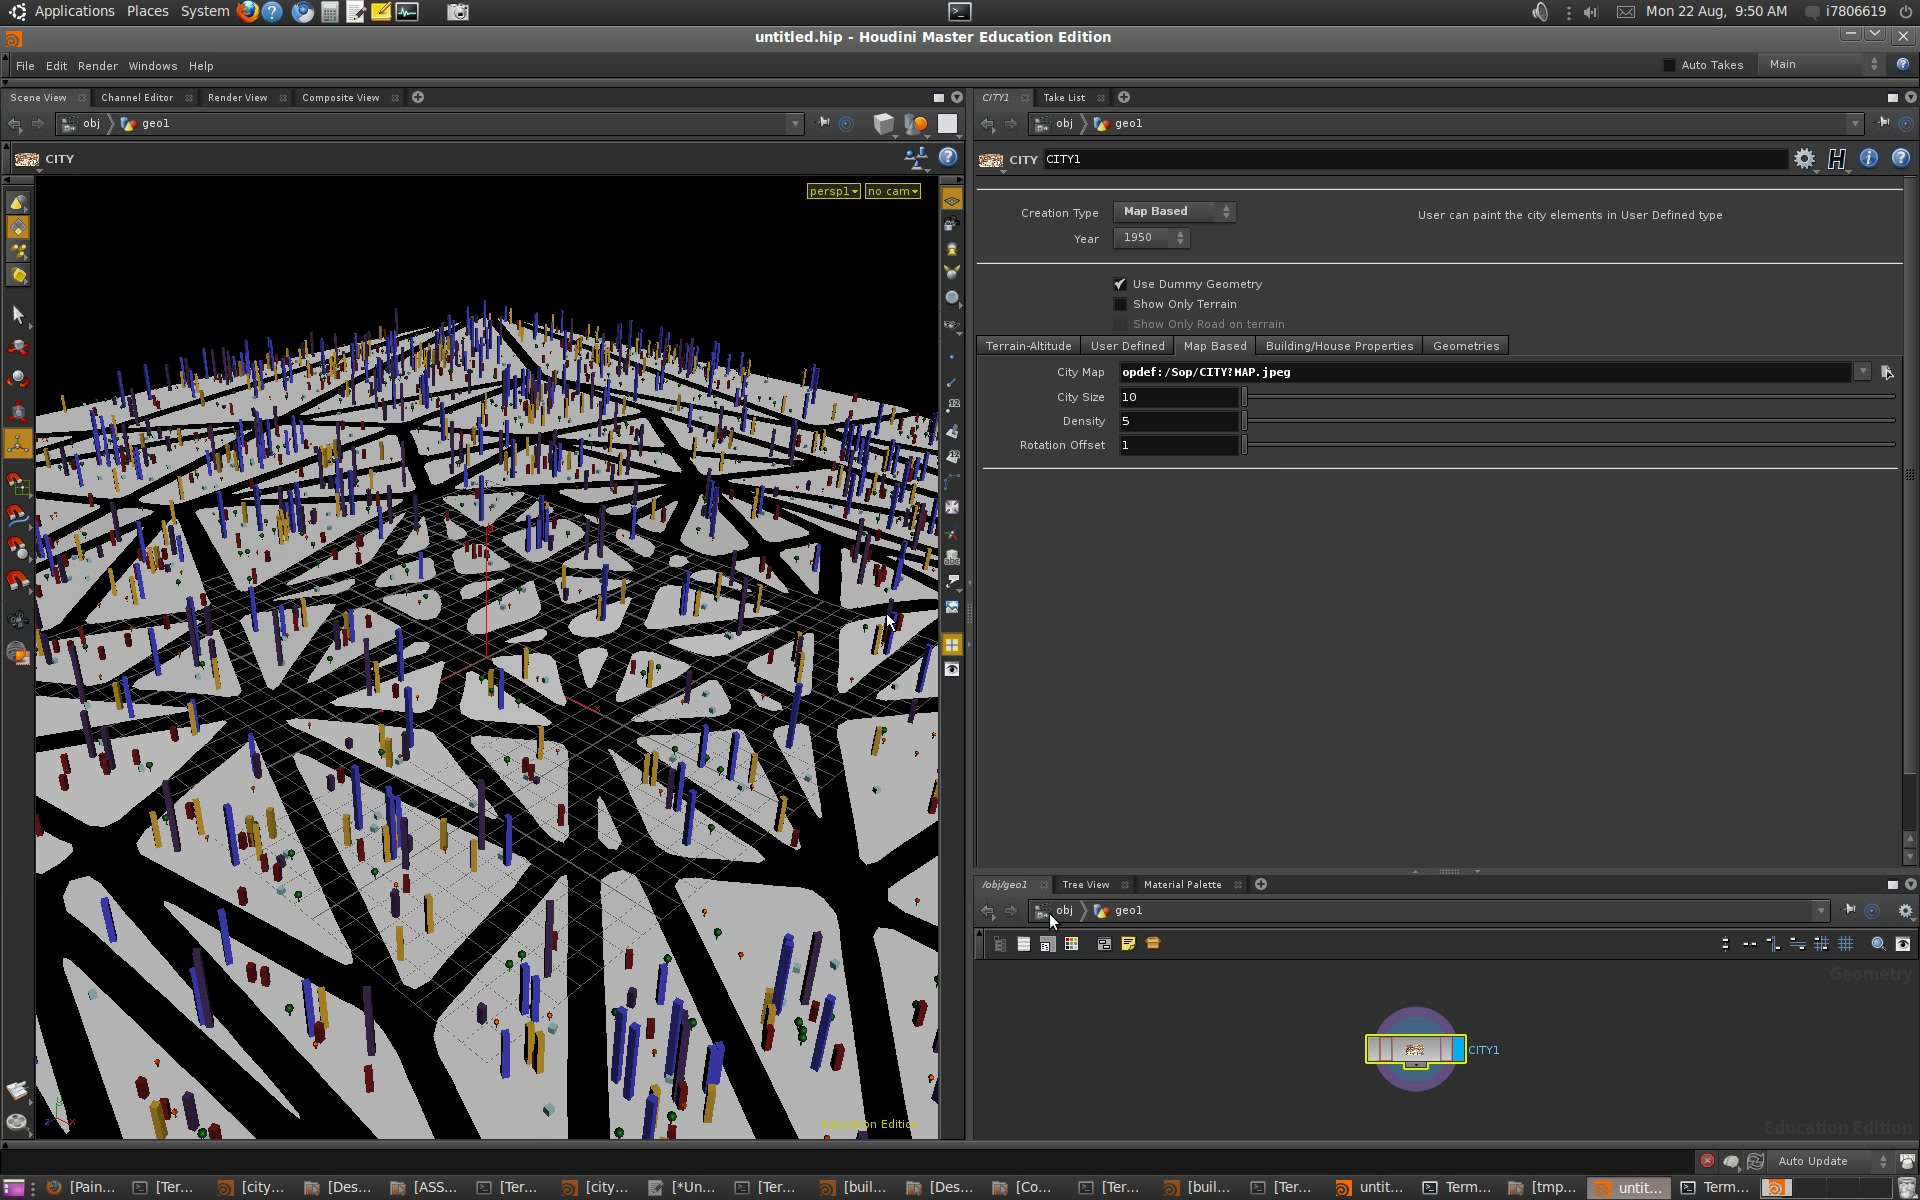Adjust the Rotation Offset slider
The height and width of the screenshot is (1200, 1920).
(1568, 445)
